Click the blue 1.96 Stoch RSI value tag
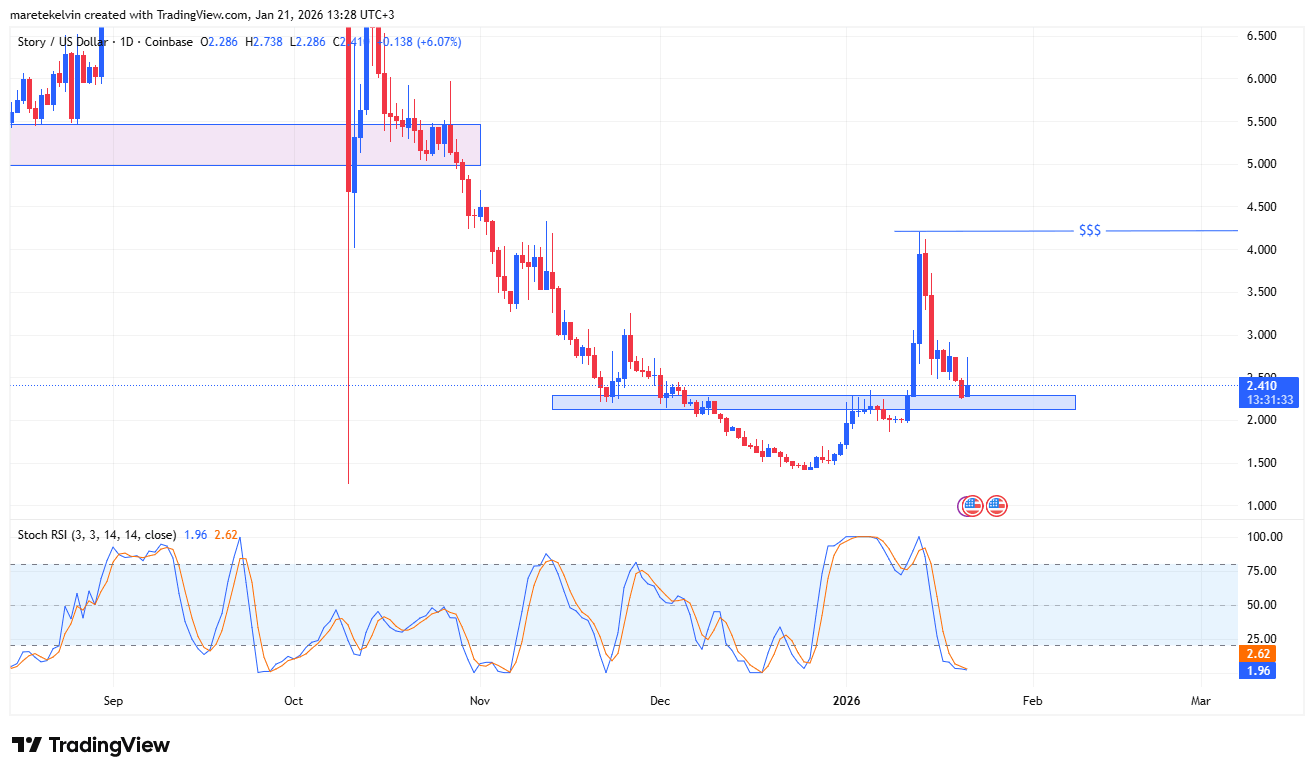Image resolution: width=1314 pixels, height=775 pixels. (1258, 671)
